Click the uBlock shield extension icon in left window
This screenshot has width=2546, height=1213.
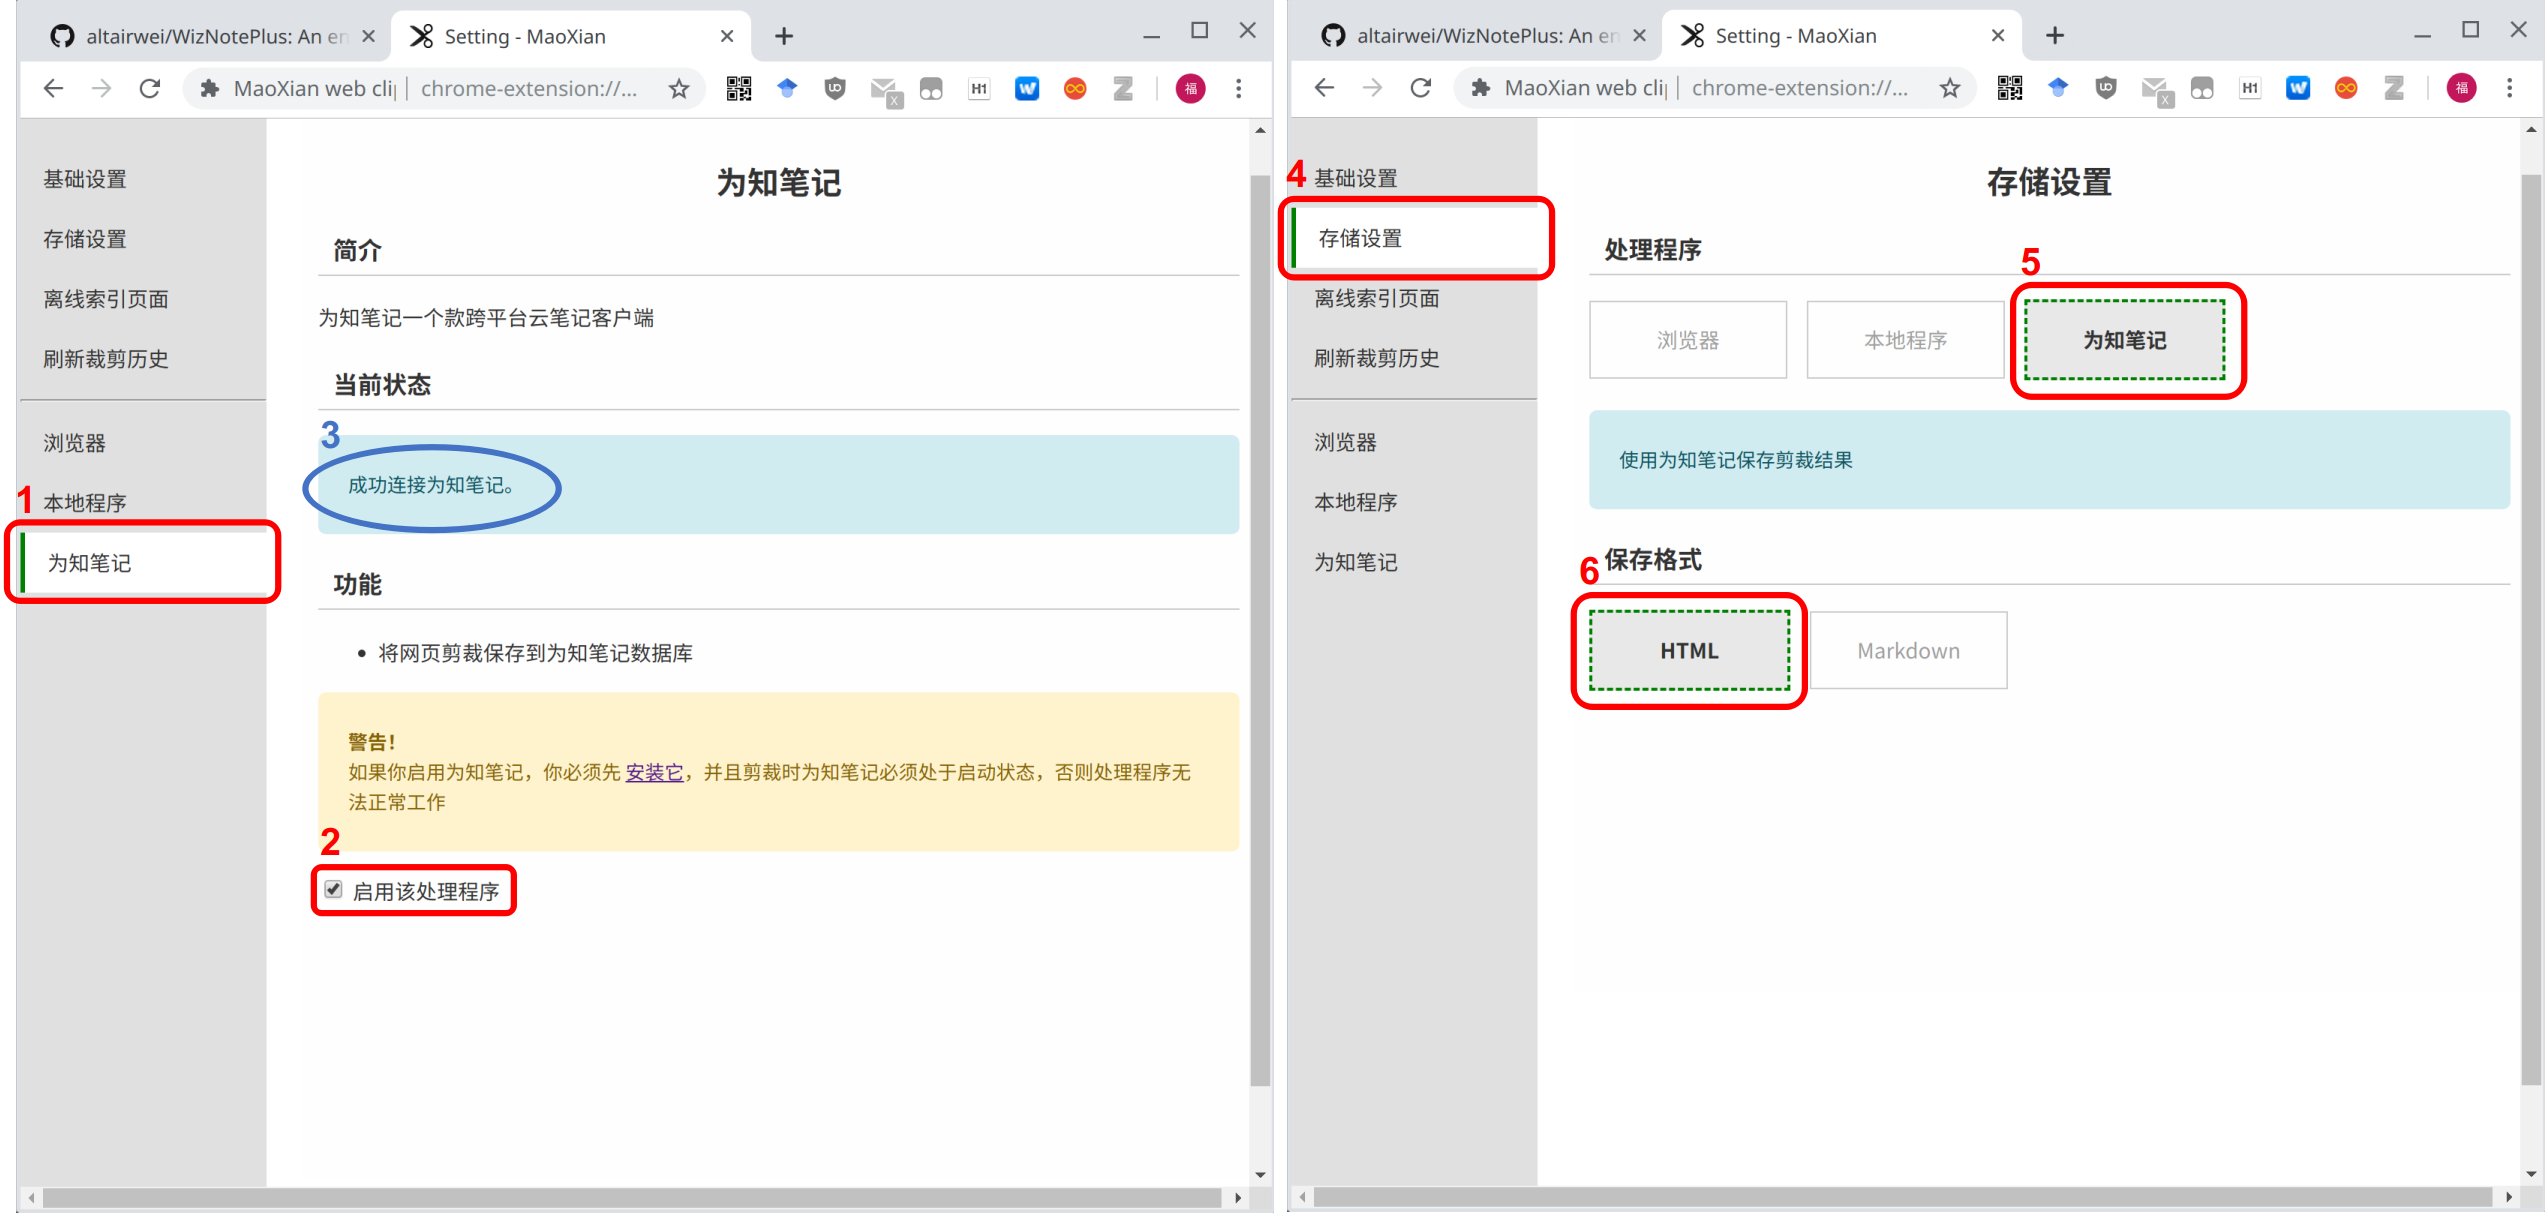pos(835,89)
